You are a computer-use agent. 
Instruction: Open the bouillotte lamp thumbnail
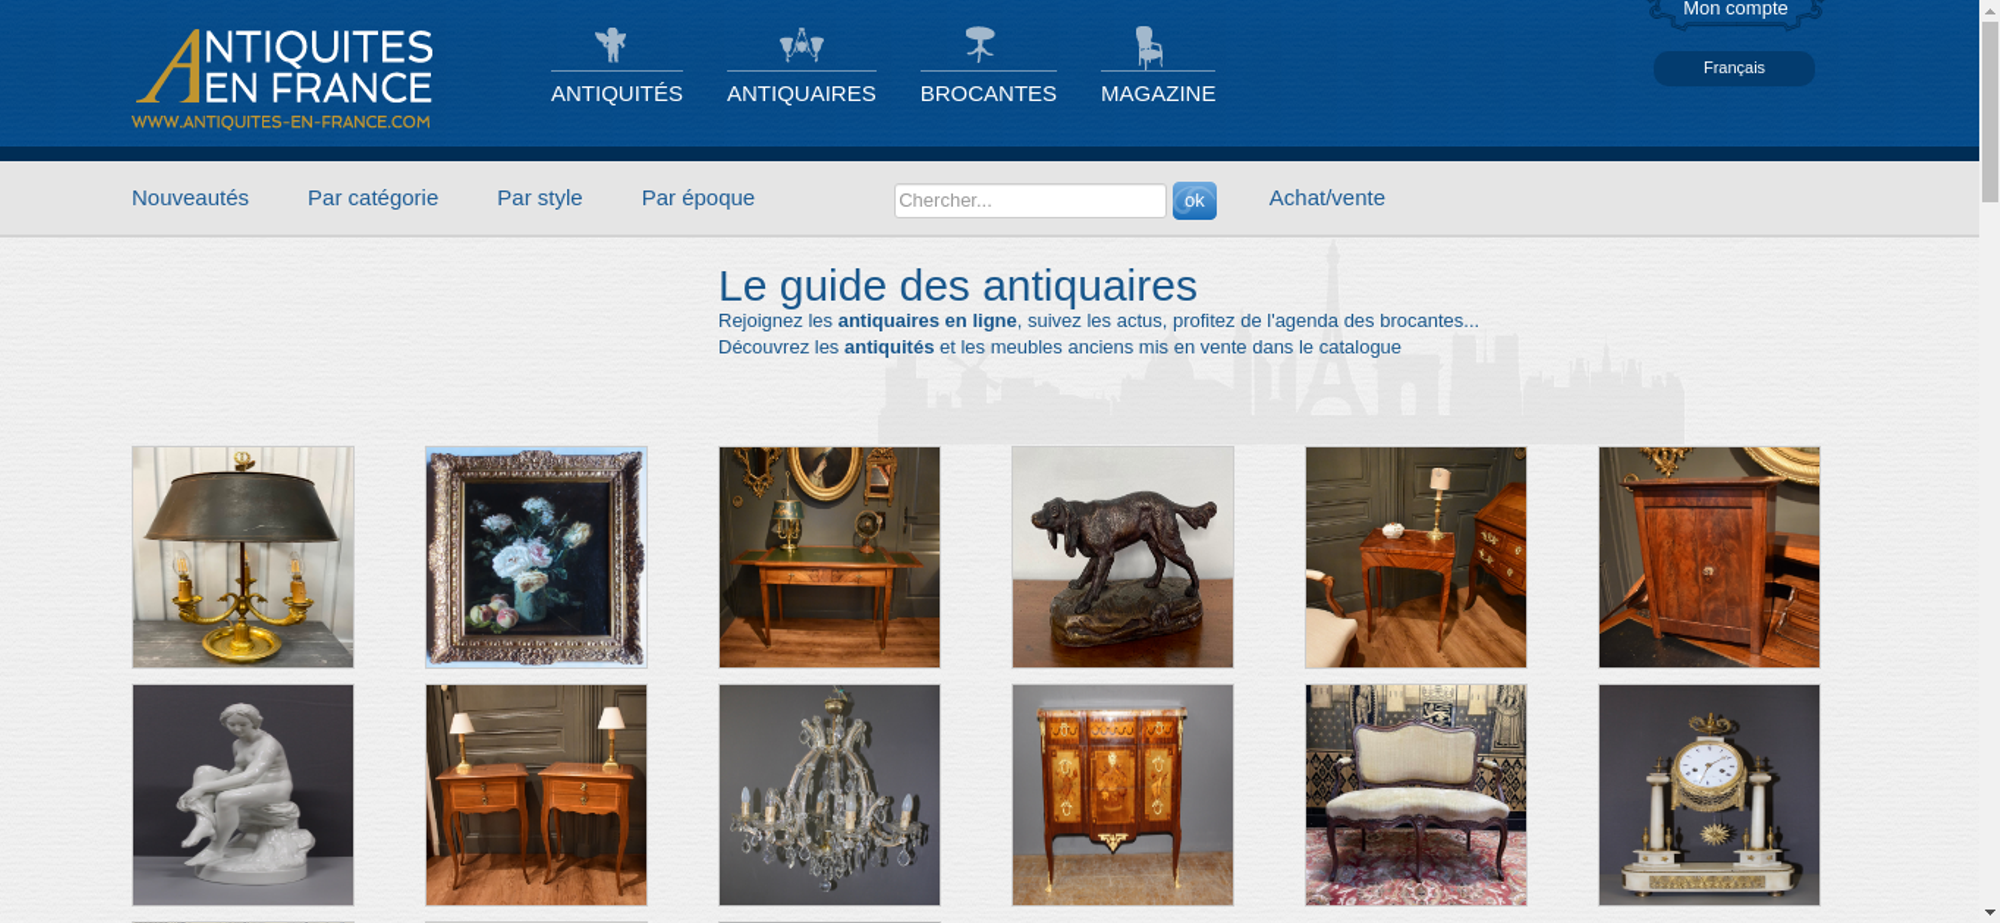click(243, 557)
